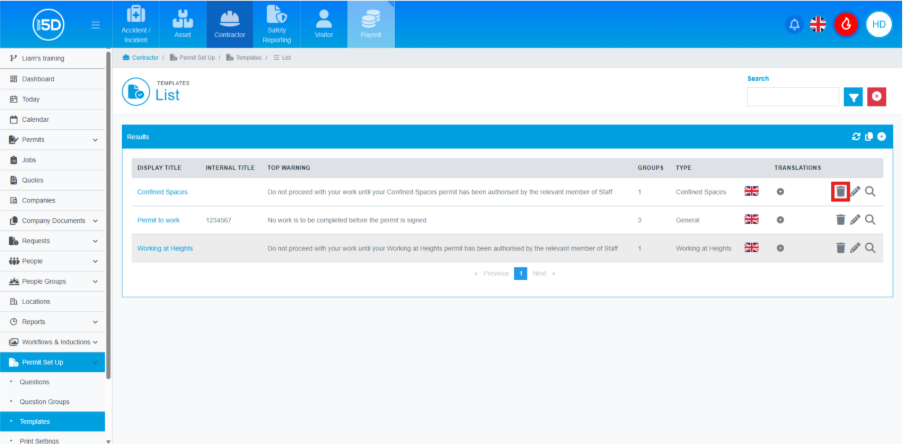Focus the Search input field
Screen dimensions: 903x444
click(x=792, y=96)
